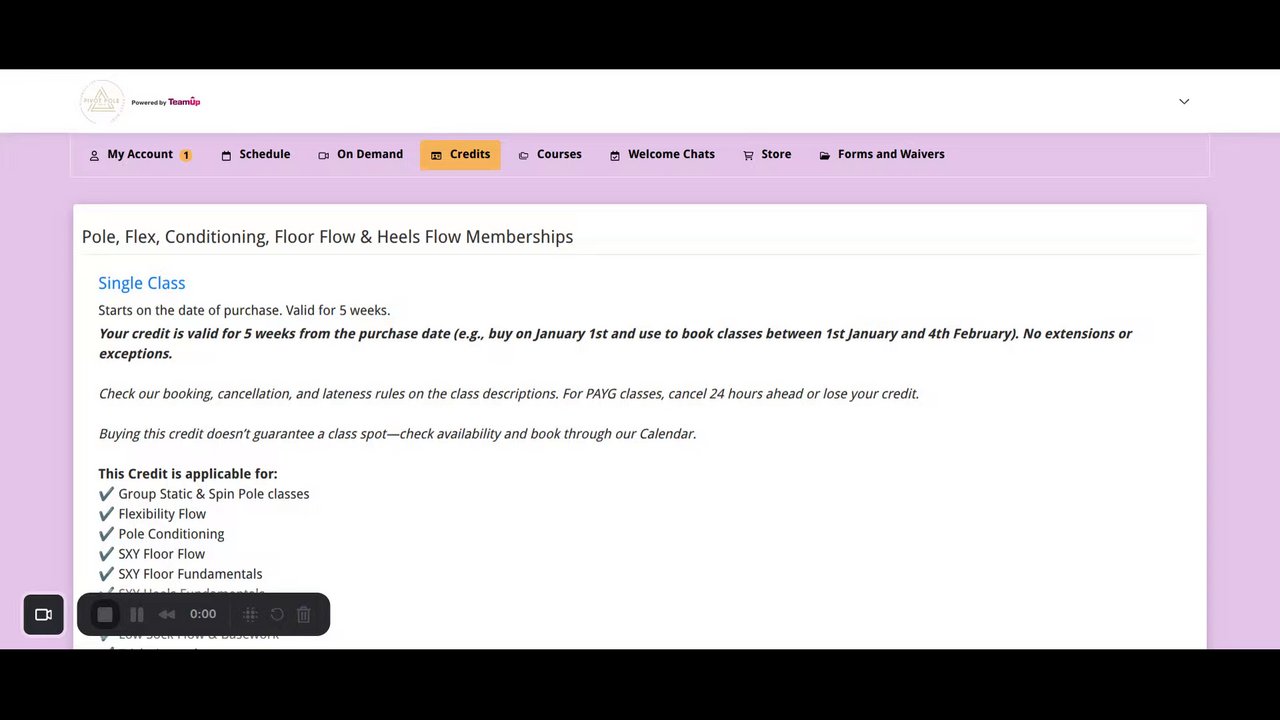Expand the top-right account dropdown chevron
The width and height of the screenshot is (1280, 720).
tap(1184, 101)
